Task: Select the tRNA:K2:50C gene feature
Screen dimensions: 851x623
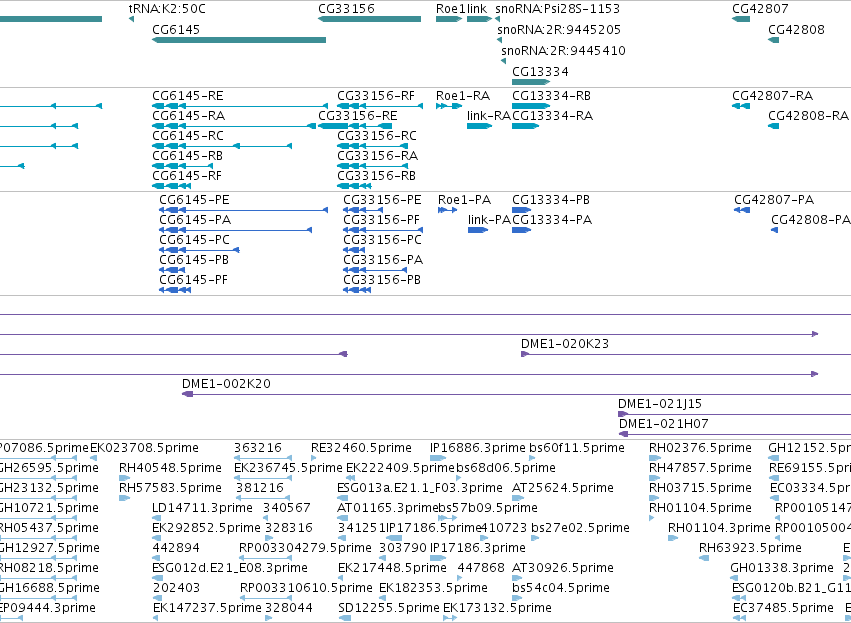Action: (131, 19)
